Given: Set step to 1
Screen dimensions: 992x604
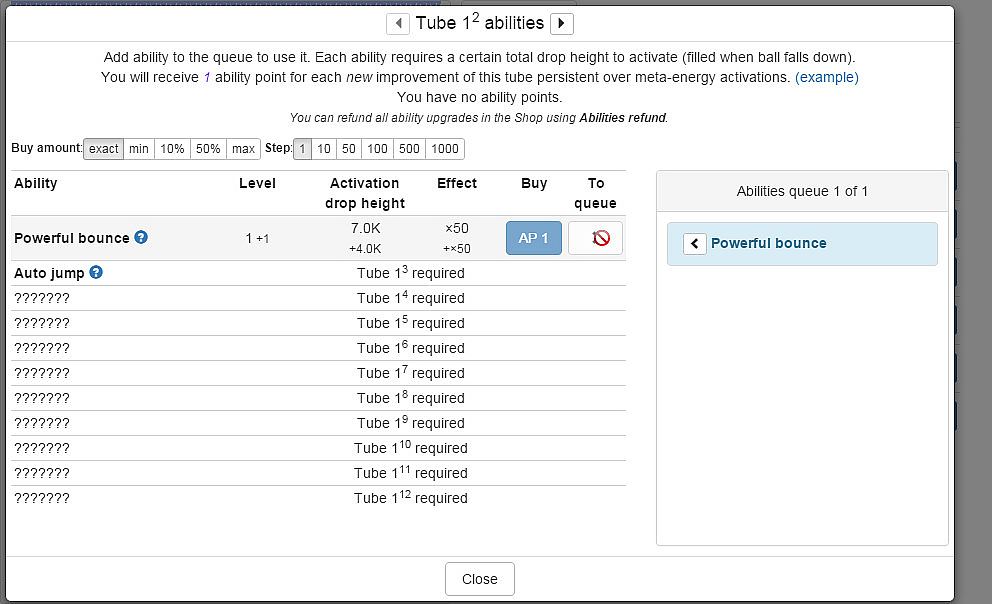Looking at the screenshot, I should pyautogui.click(x=302, y=149).
